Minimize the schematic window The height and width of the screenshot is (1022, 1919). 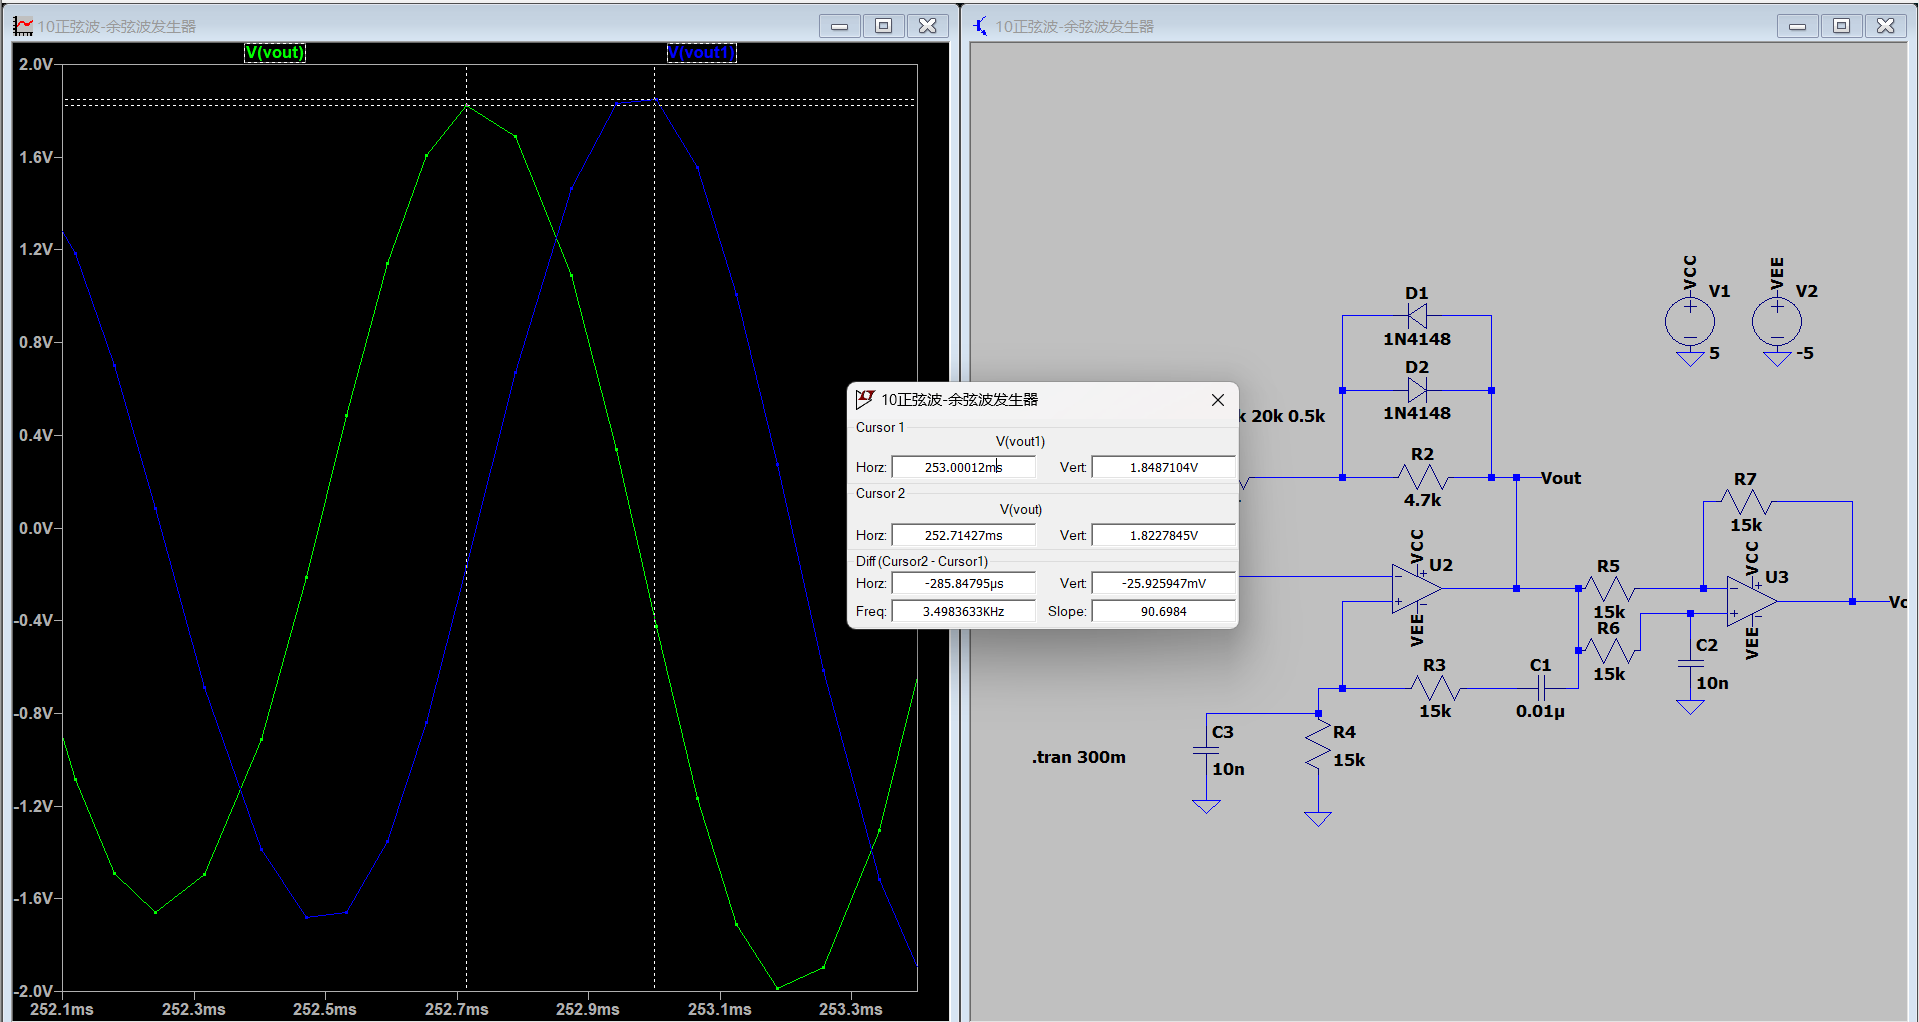[1797, 26]
